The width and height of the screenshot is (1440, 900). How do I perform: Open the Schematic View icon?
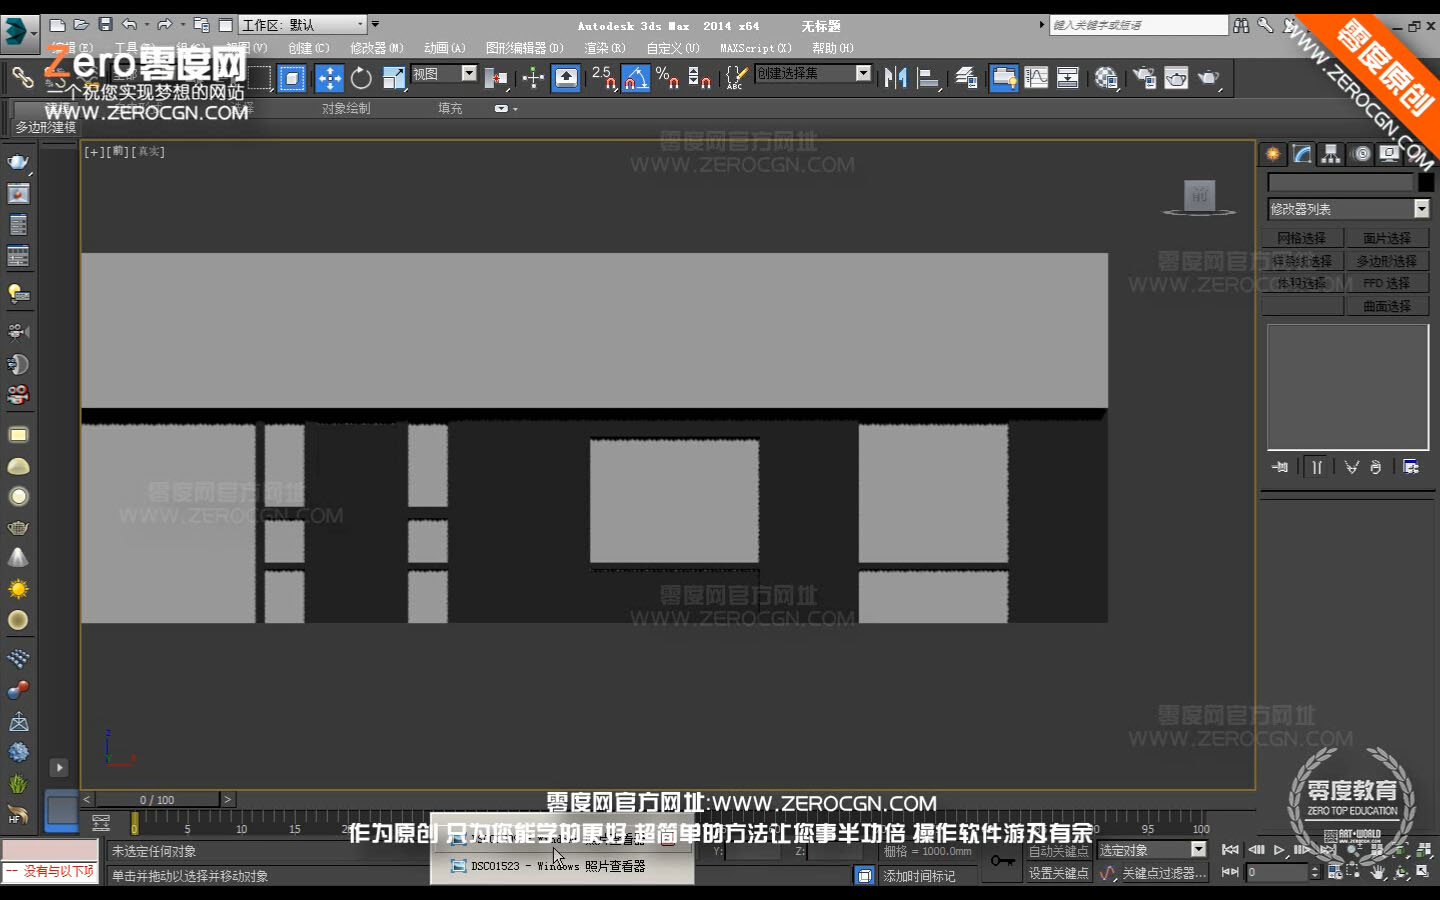[x=1068, y=78]
